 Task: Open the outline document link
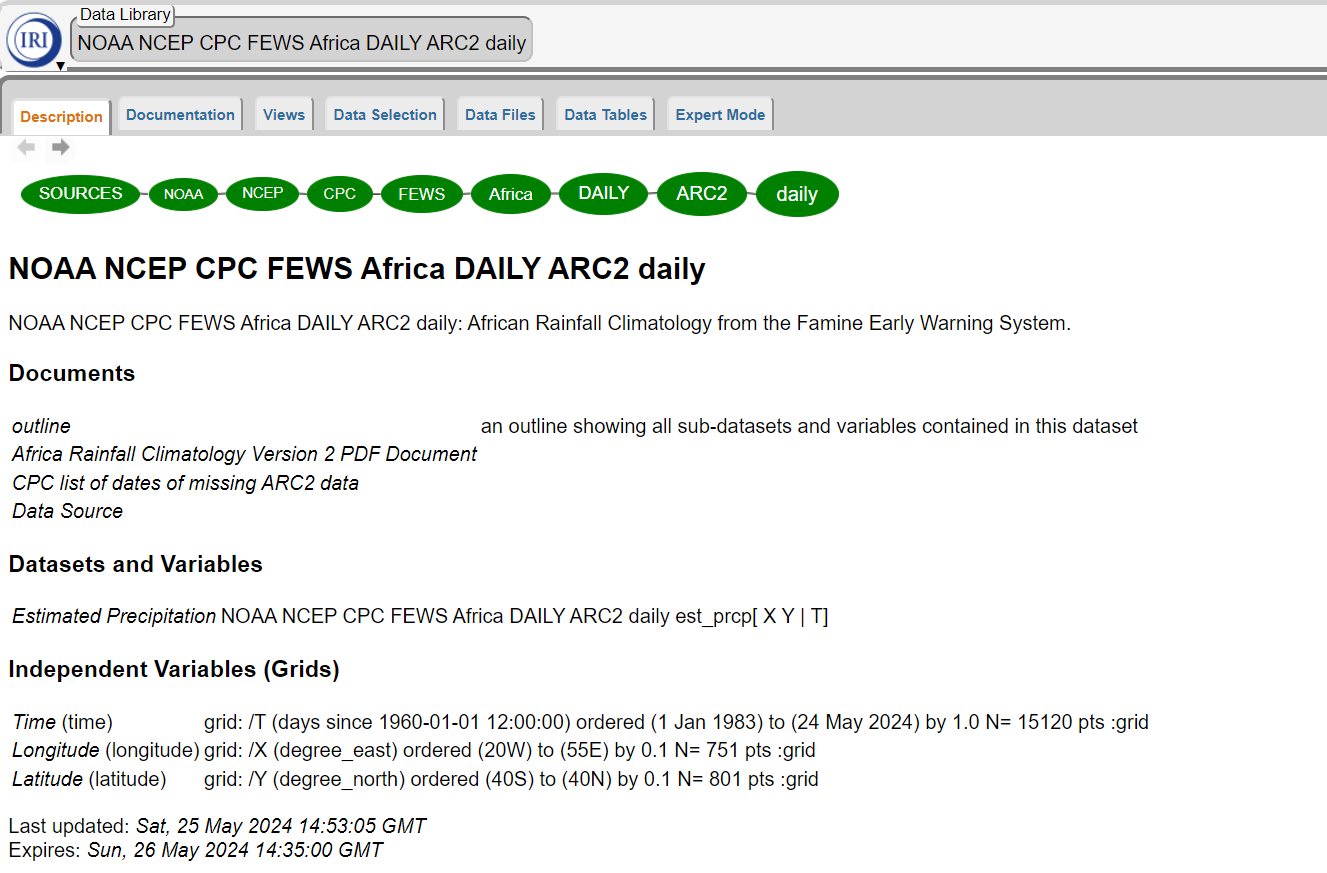pyautogui.click(x=41, y=426)
